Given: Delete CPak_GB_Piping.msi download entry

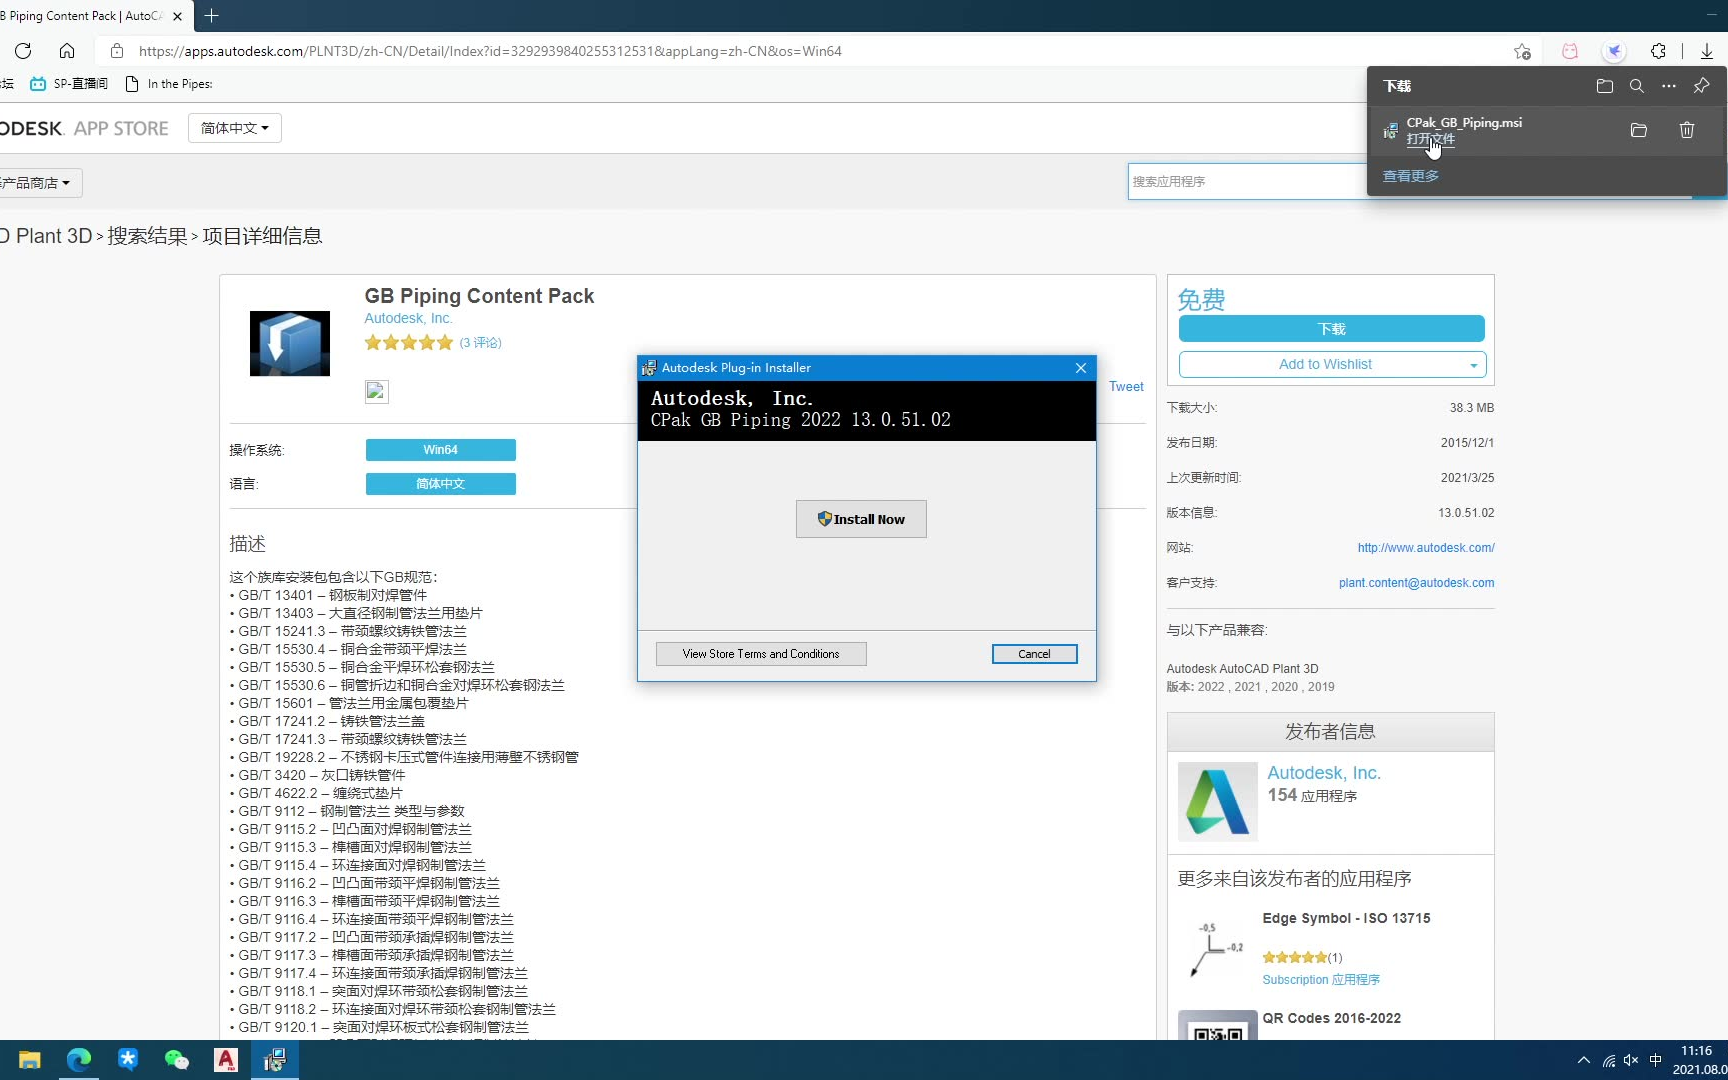Looking at the screenshot, I should [x=1687, y=130].
